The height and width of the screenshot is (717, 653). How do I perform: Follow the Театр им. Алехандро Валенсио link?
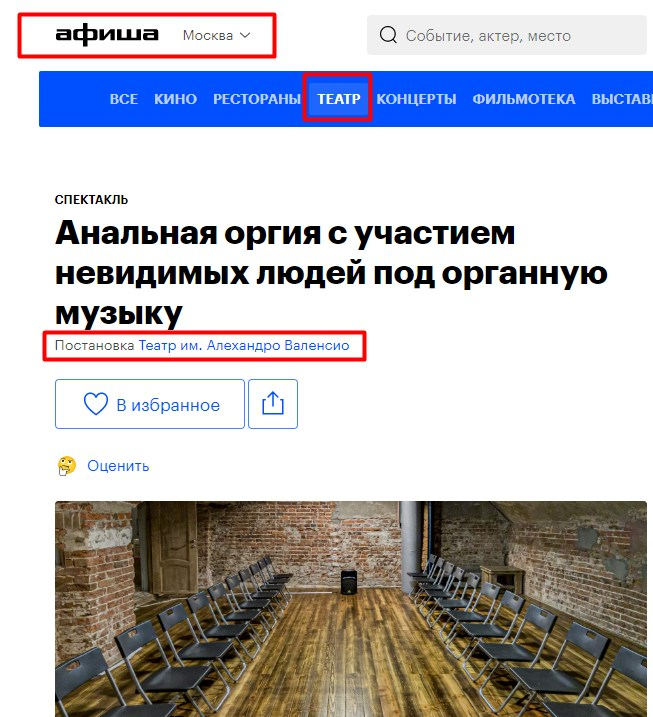244,345
